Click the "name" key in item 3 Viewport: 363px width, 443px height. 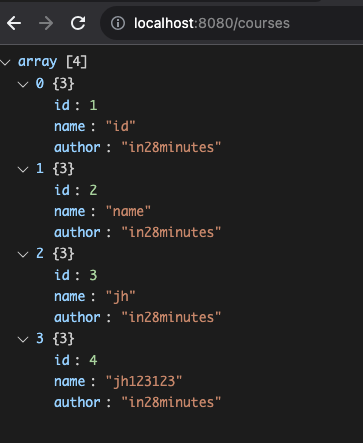pyautogui.click(x=70, y=381)
